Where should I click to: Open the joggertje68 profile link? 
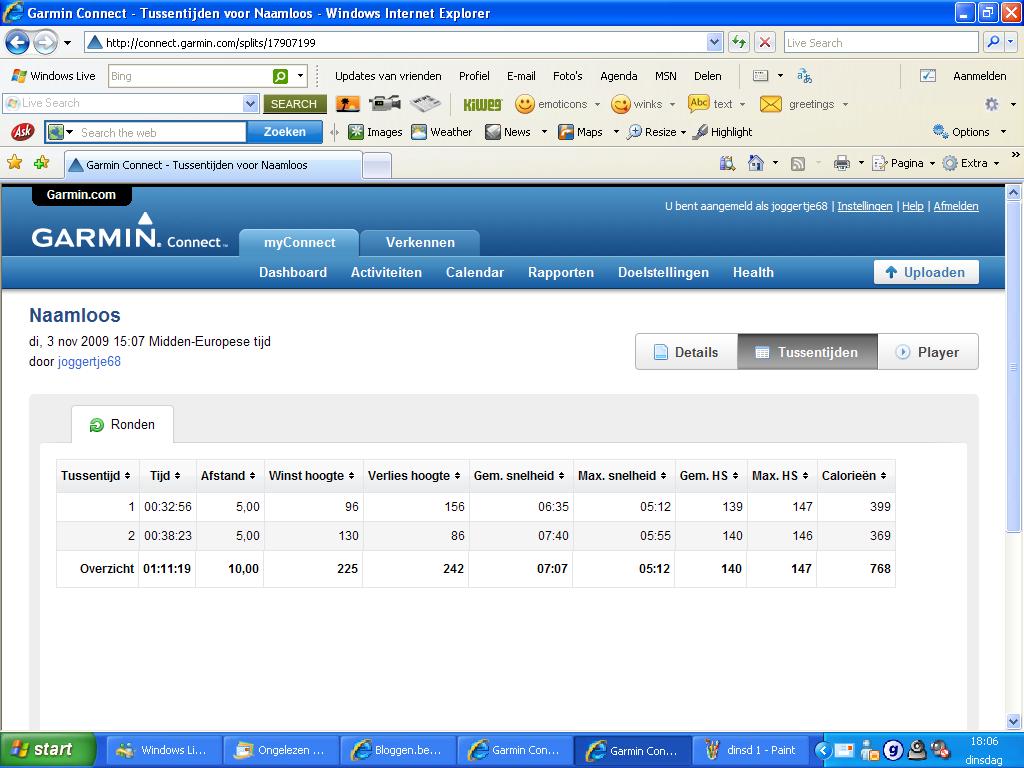click(89, 362)
